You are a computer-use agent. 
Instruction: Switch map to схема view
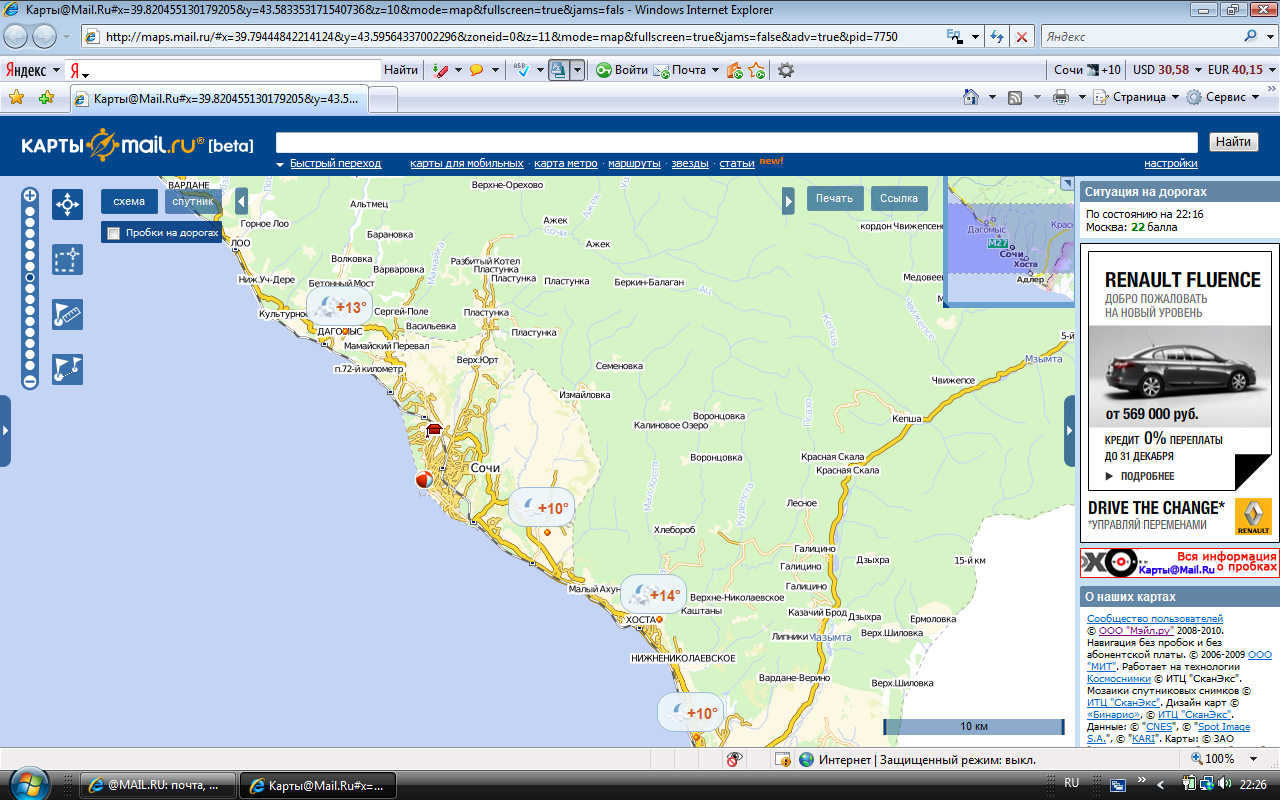(129, 201)
